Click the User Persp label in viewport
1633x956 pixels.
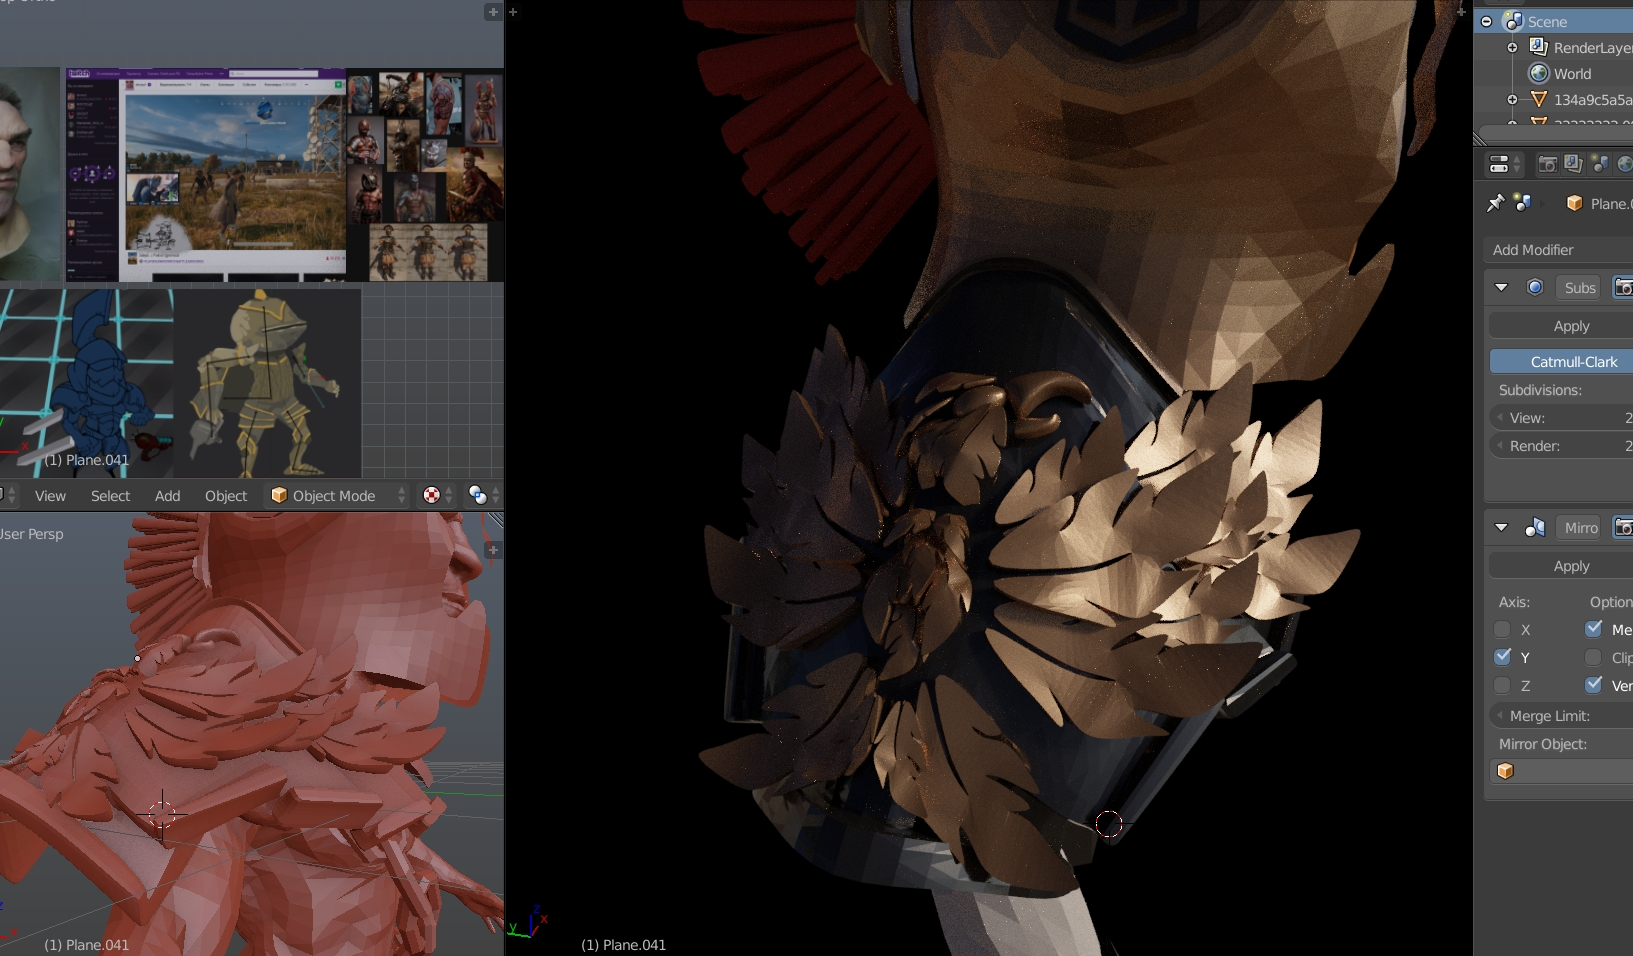coord(31,534)
